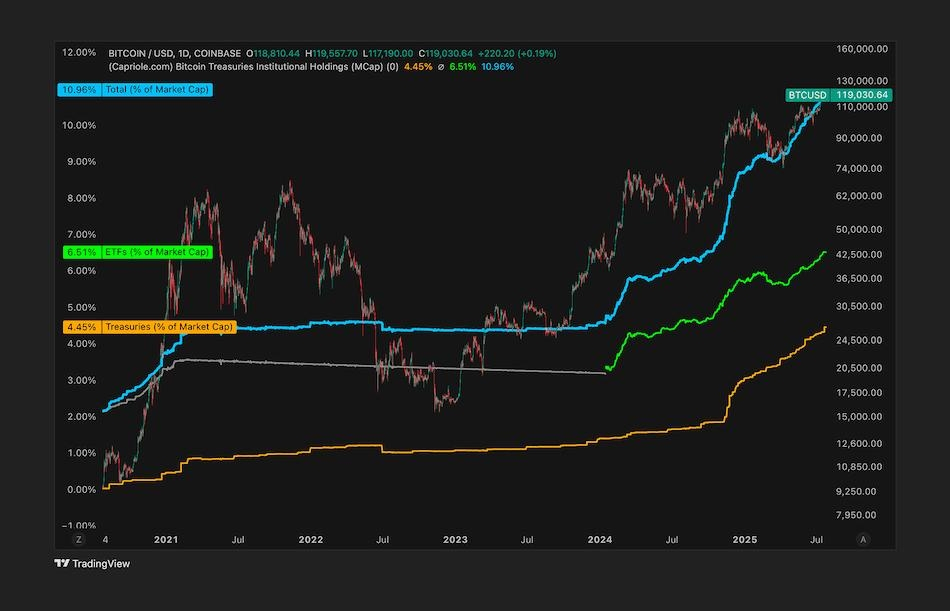Click the TradingView logo

92,564
